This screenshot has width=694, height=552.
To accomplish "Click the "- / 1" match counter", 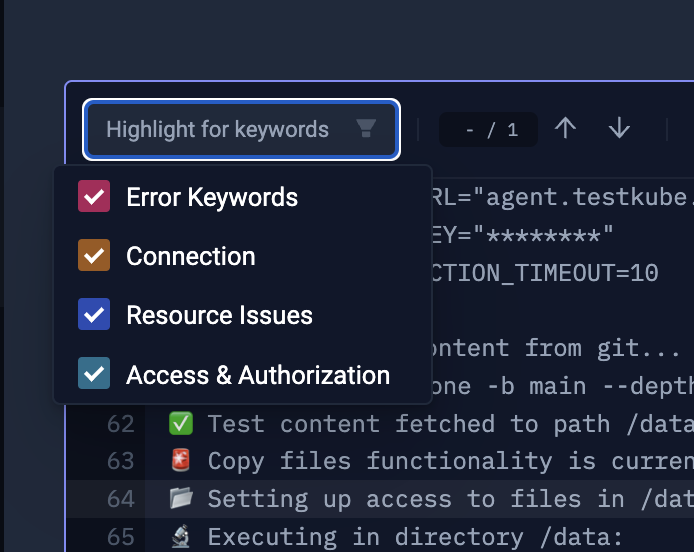I will 492,130.
